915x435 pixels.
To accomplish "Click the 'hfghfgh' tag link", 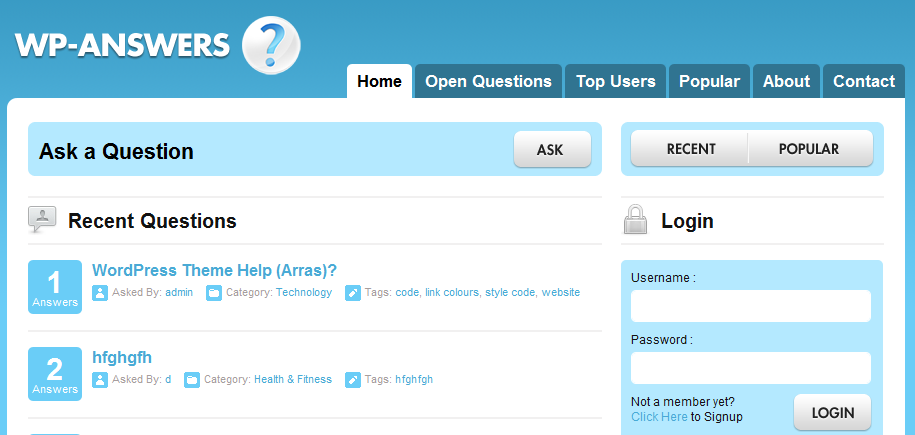I will (414, 380).
